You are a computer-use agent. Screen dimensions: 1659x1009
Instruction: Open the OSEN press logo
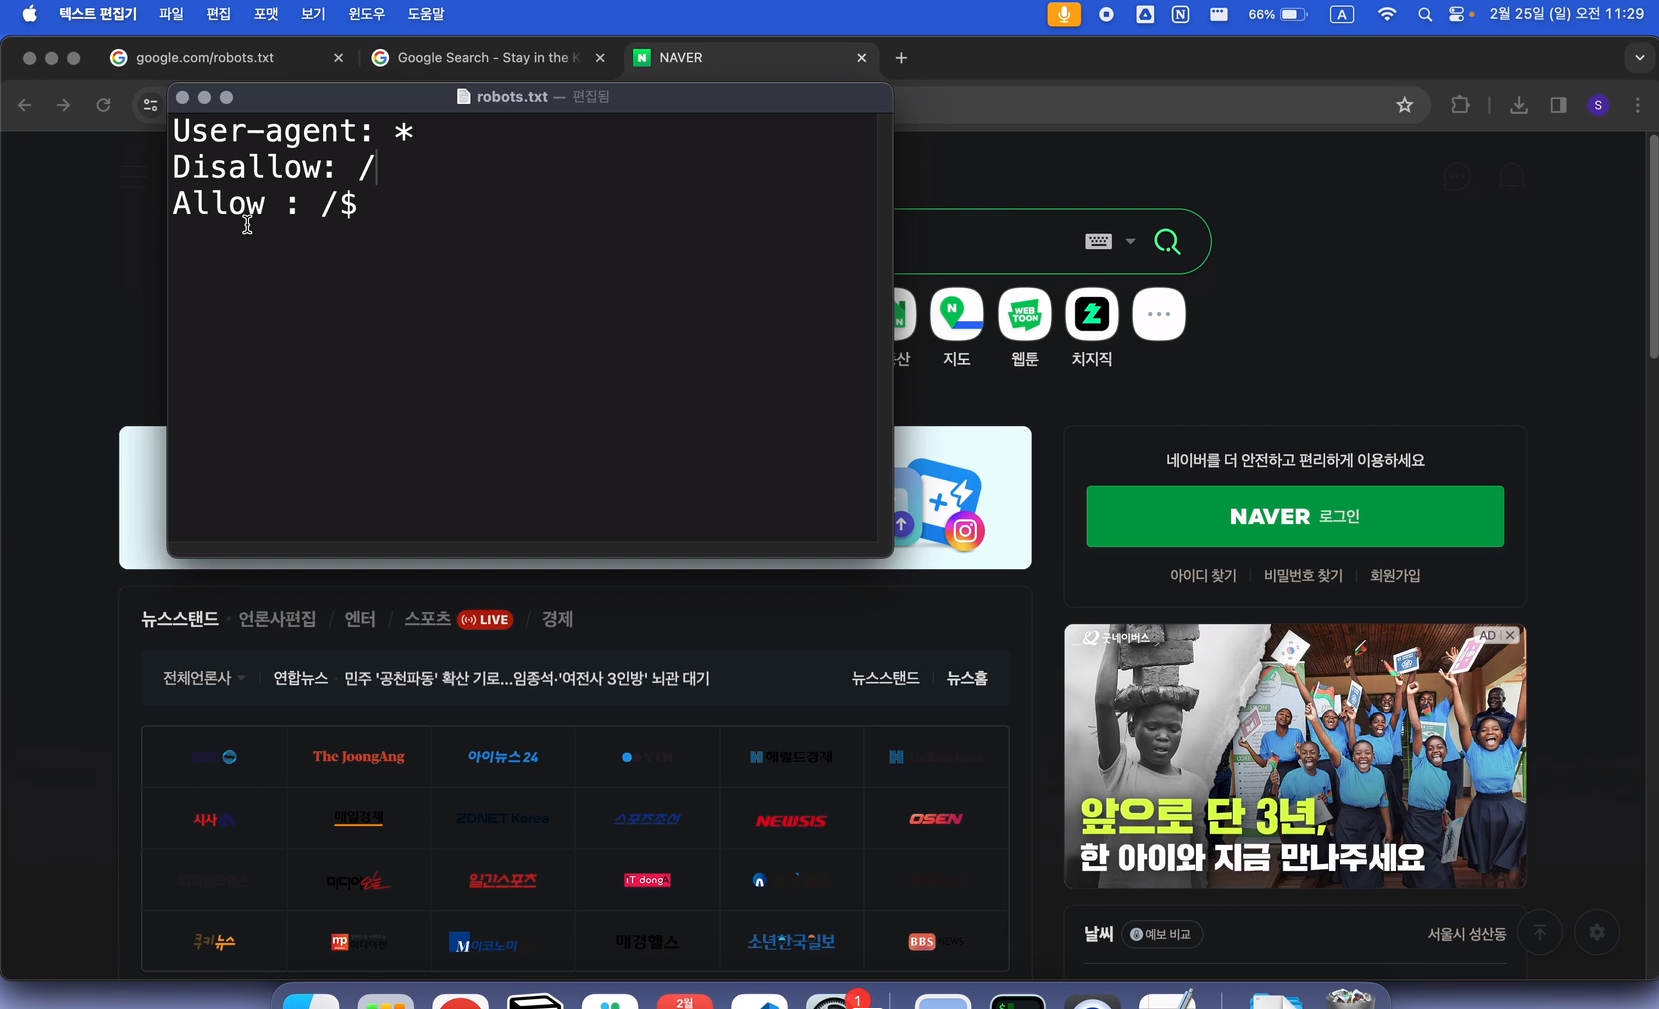point(936,819)
